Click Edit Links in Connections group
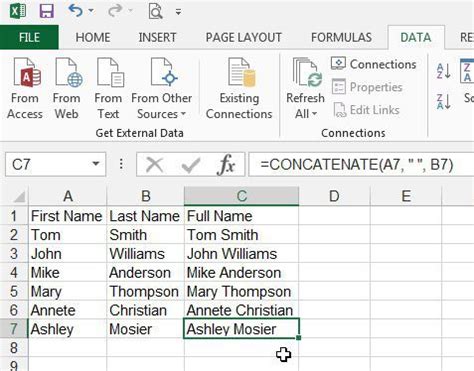Viewport: 474px width, 371px height. [366, 110]
